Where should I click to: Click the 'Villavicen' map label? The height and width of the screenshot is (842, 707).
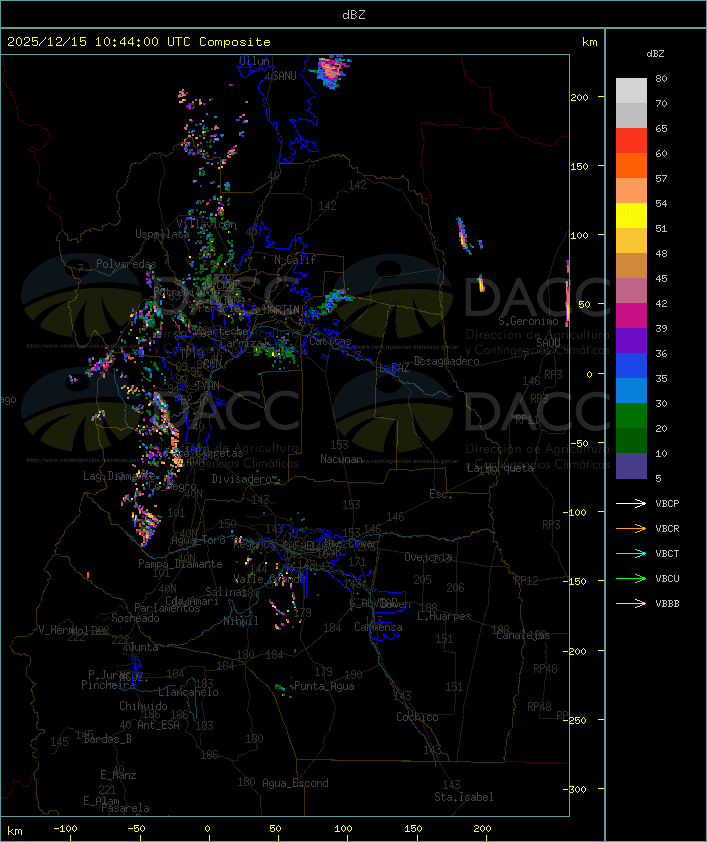click(207, 224)
